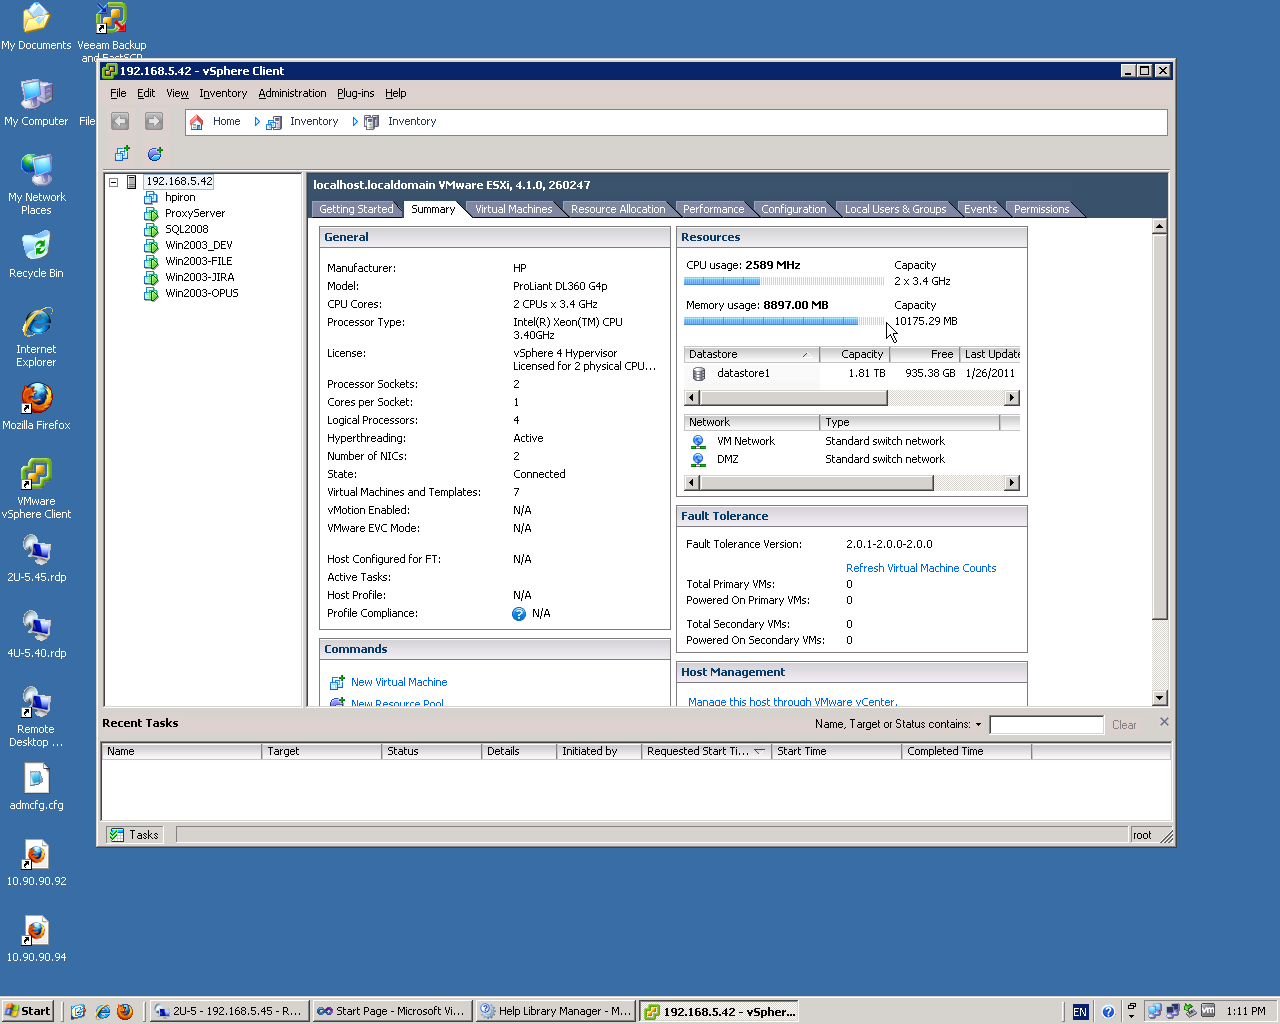Launch Firefox from the quick launch bar
Viewport: 1280px width, 1024px height.
coord(125,1011)
